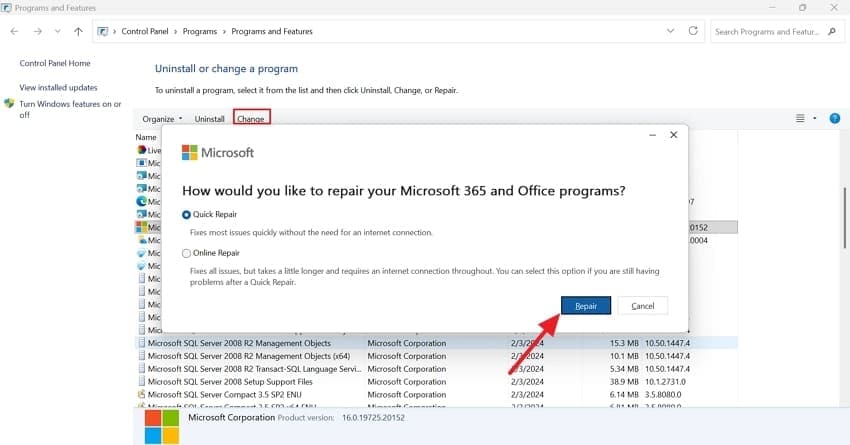Click the breadcrumb Control Panel folder icon
850x445 pixels.
point(102,31)
